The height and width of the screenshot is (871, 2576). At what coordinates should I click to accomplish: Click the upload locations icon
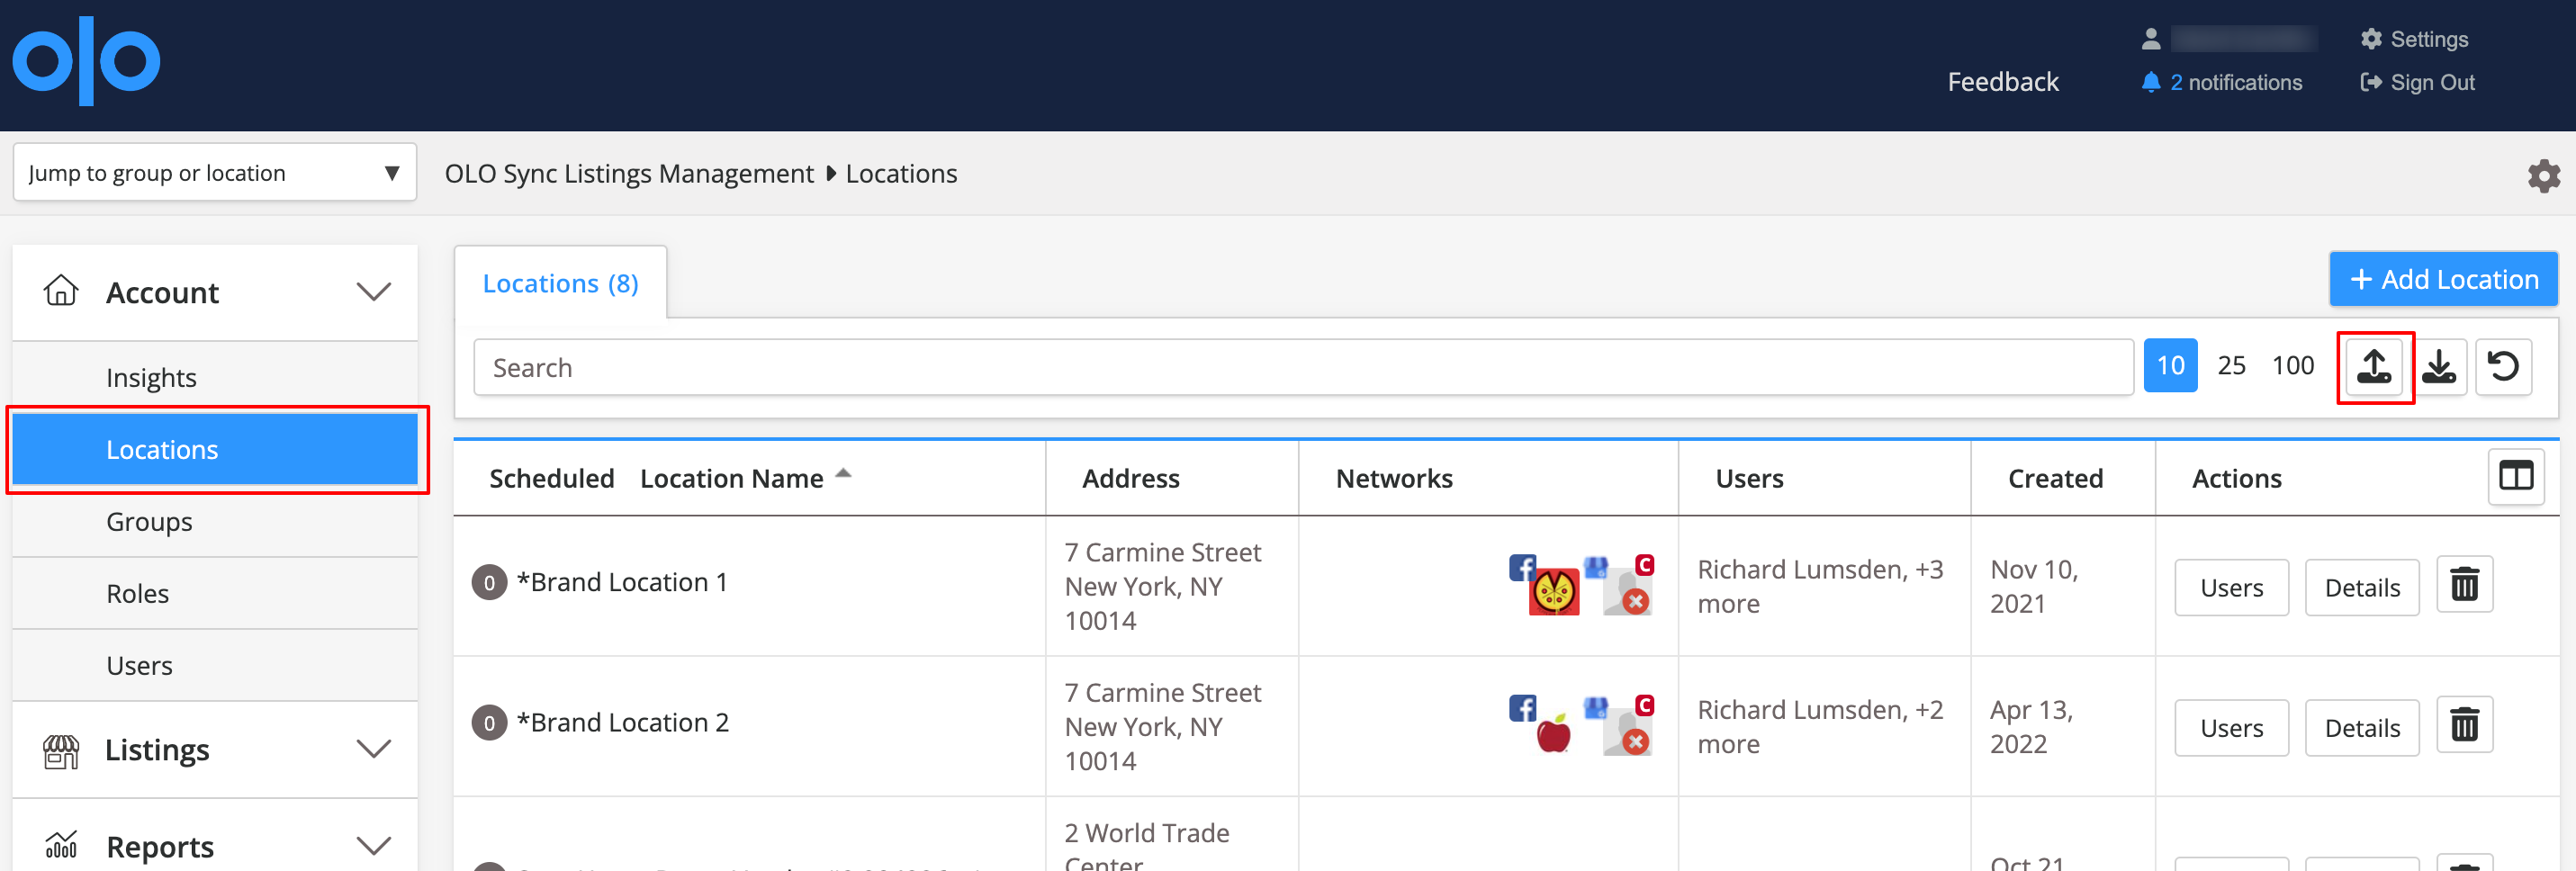click(x=2375, y=367)
